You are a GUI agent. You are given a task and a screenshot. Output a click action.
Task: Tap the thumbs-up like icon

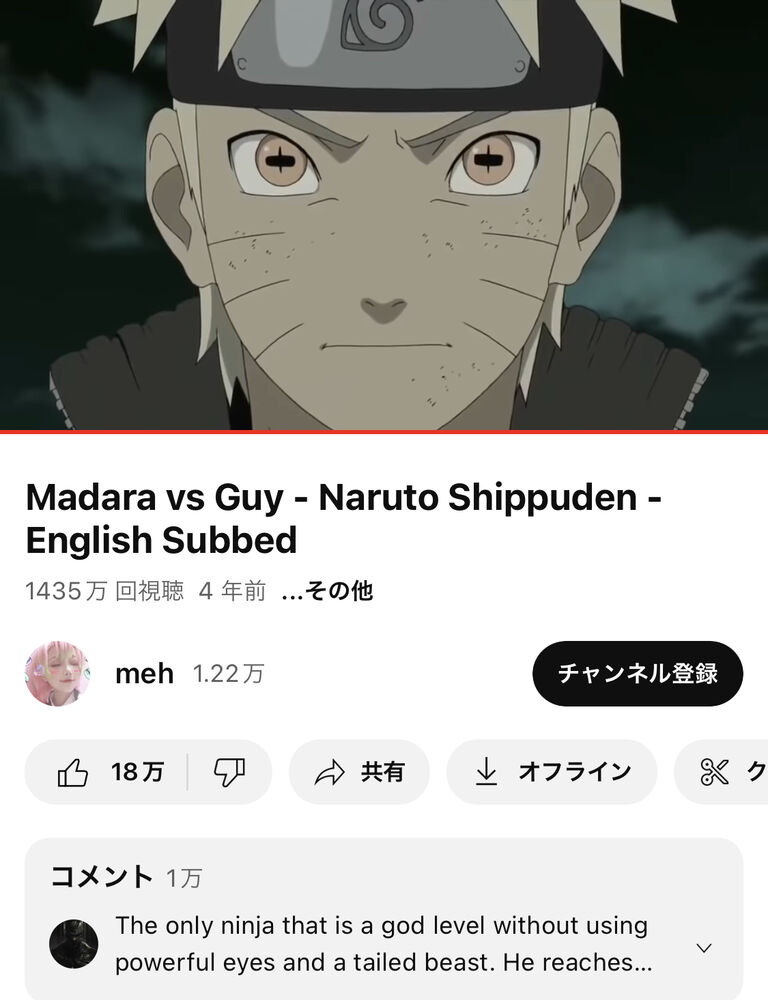(x=73, y=772)
